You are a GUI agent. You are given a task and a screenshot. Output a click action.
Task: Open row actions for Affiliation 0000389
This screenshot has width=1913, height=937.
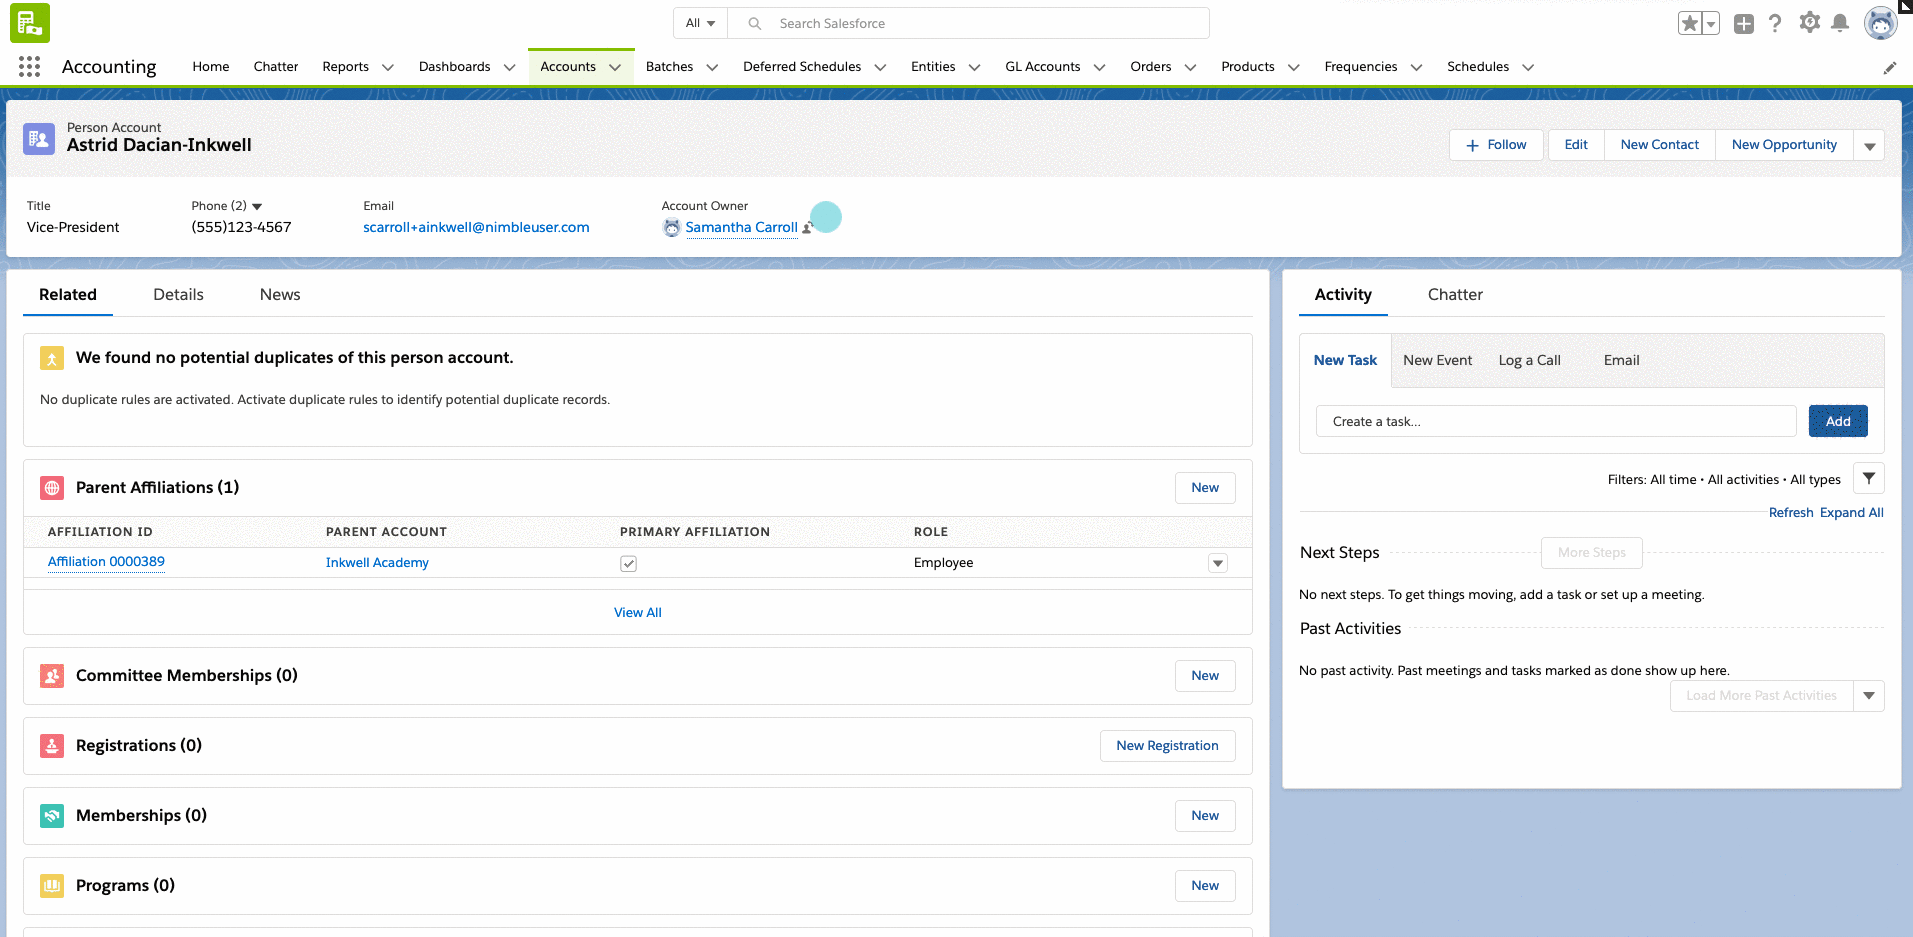pos(1217,563)
